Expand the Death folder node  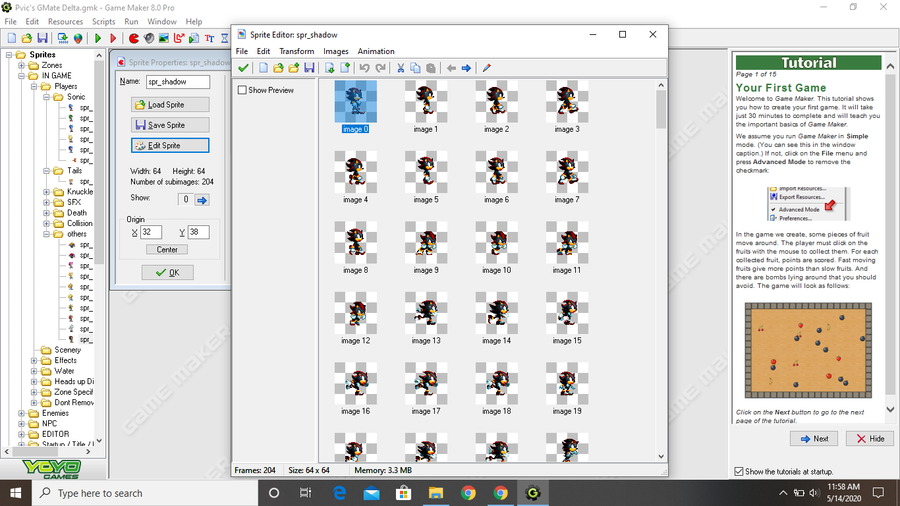46,213
